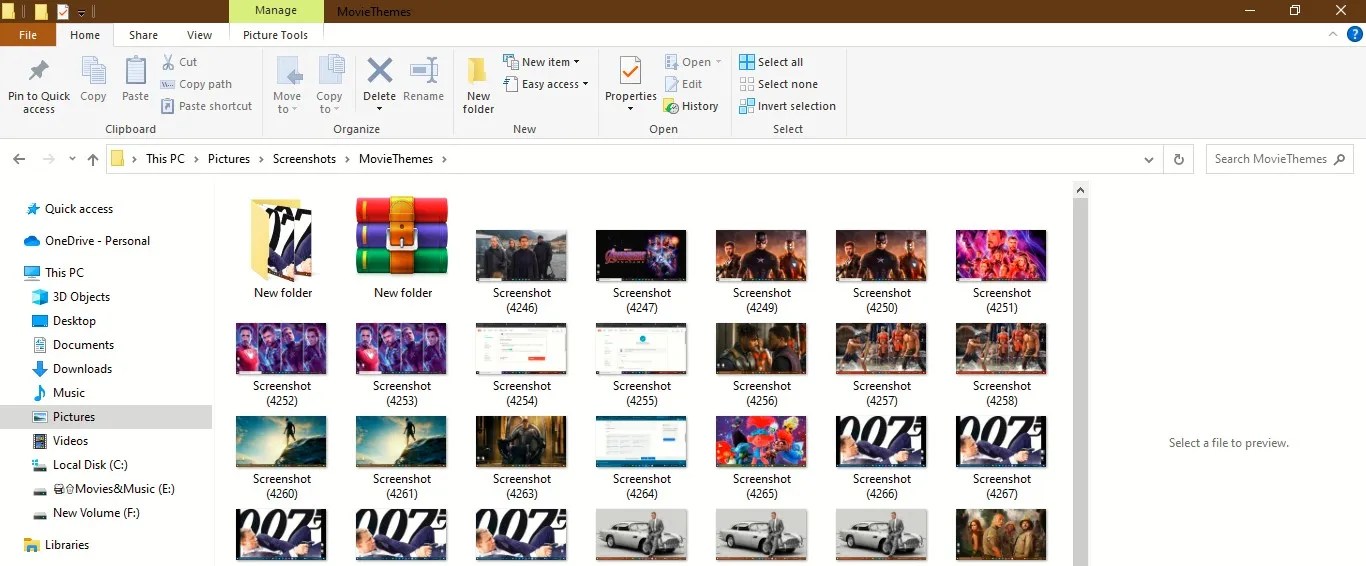Switch to the View ribbon tab
The width and height of the screenshot is (1366, 566).
pyautogui.click(x=200, y=35)
